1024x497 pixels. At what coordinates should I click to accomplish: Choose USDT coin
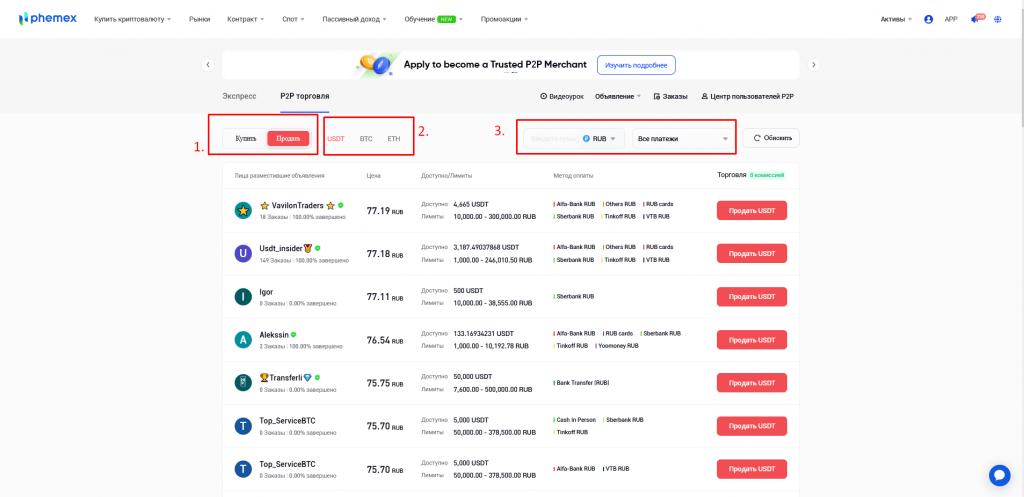click(x=336, y=139)
